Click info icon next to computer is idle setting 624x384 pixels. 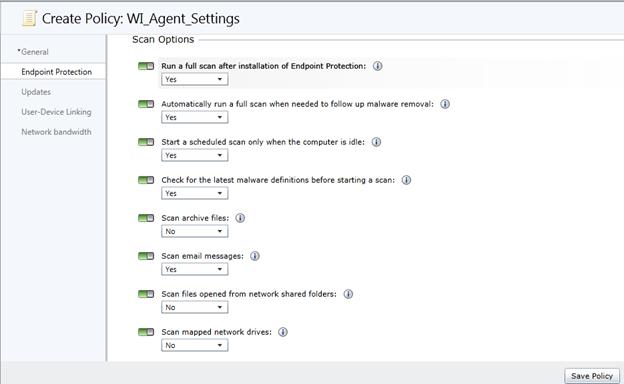[376, 142]
